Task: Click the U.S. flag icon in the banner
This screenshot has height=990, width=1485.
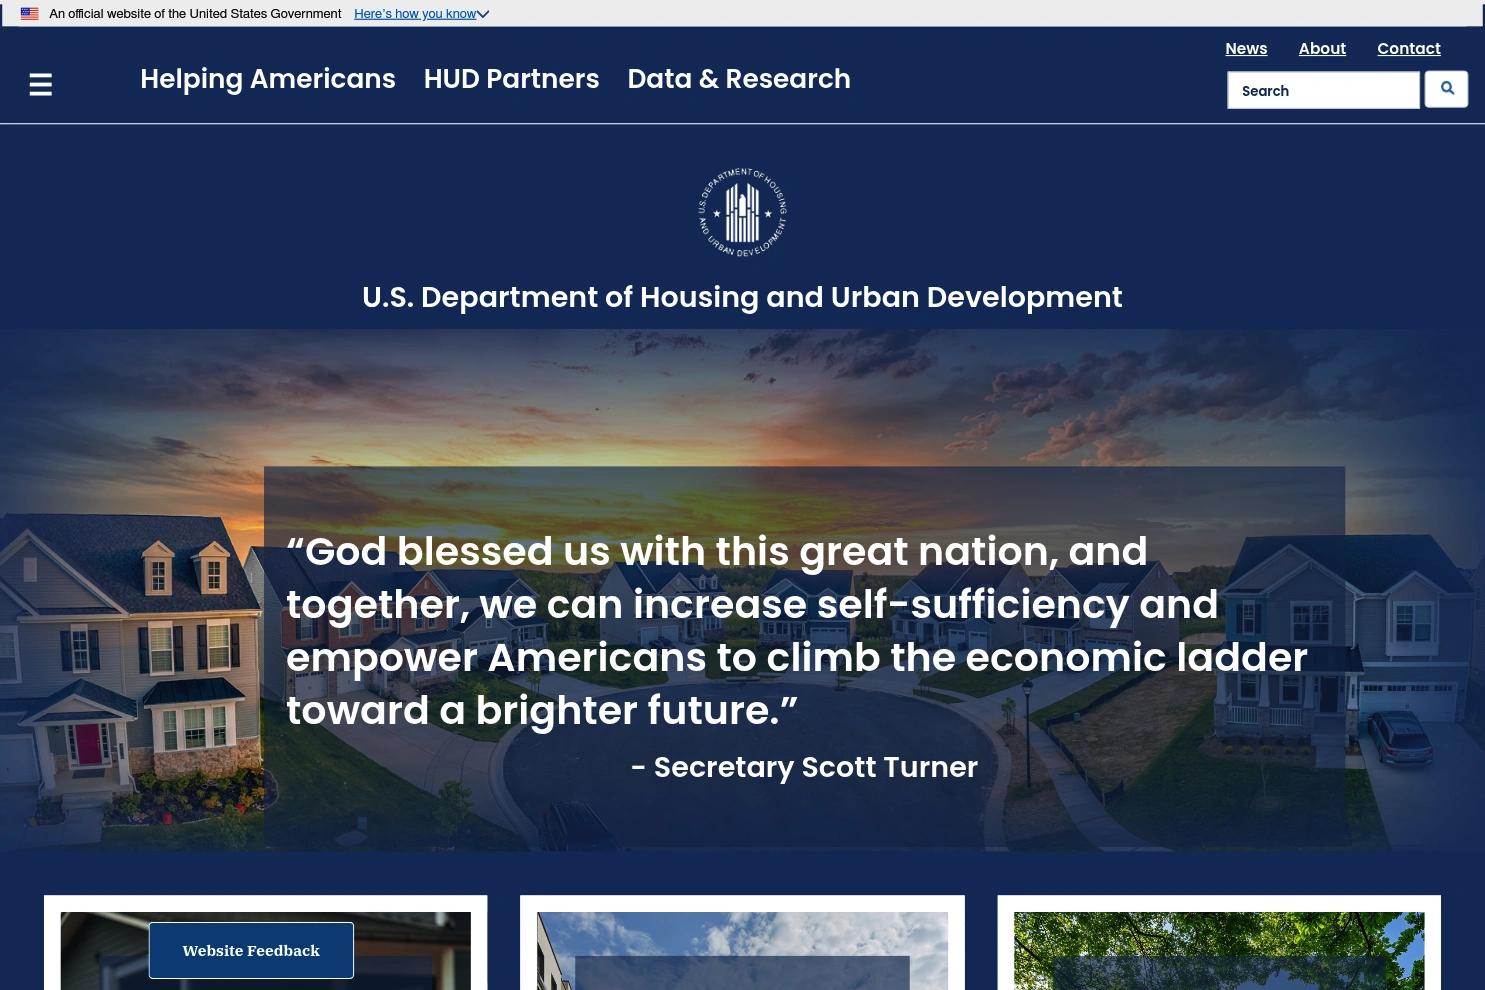Action: 29,13
